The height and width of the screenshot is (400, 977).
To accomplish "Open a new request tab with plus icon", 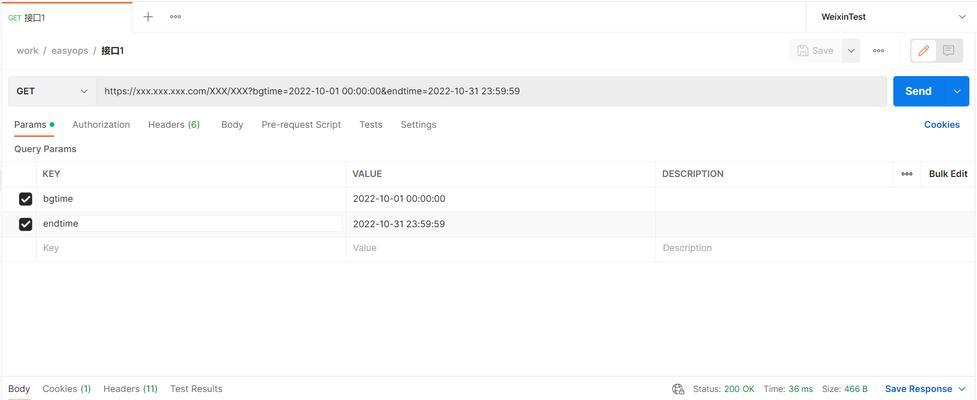I will [x=148, y=17].
